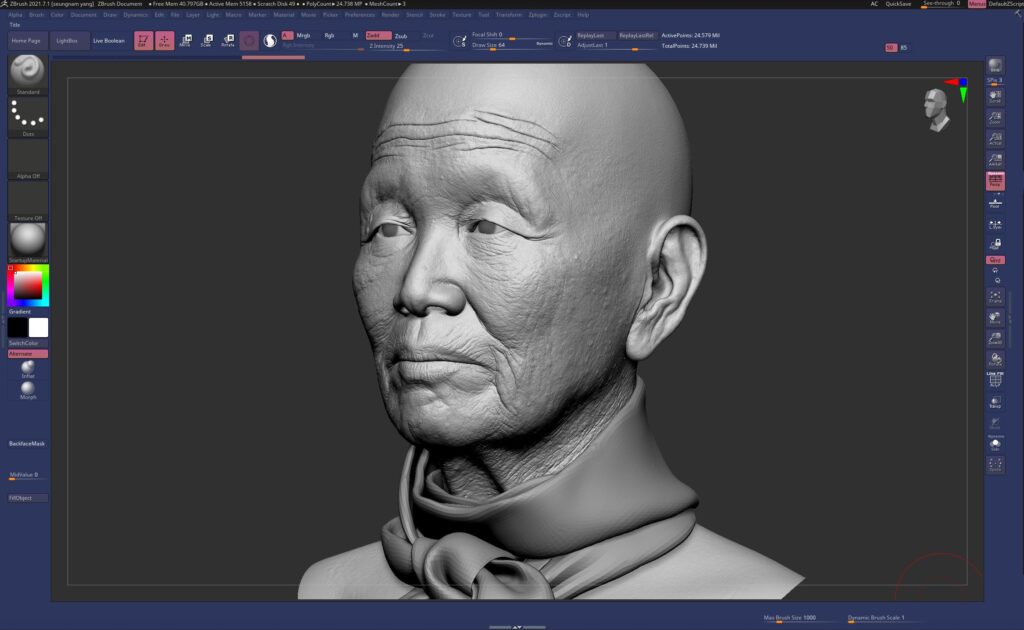Viewport: 1024px width, 630px height.
Task: Toggle Perspective (Persp) view mode
Action: click(995, 180)
